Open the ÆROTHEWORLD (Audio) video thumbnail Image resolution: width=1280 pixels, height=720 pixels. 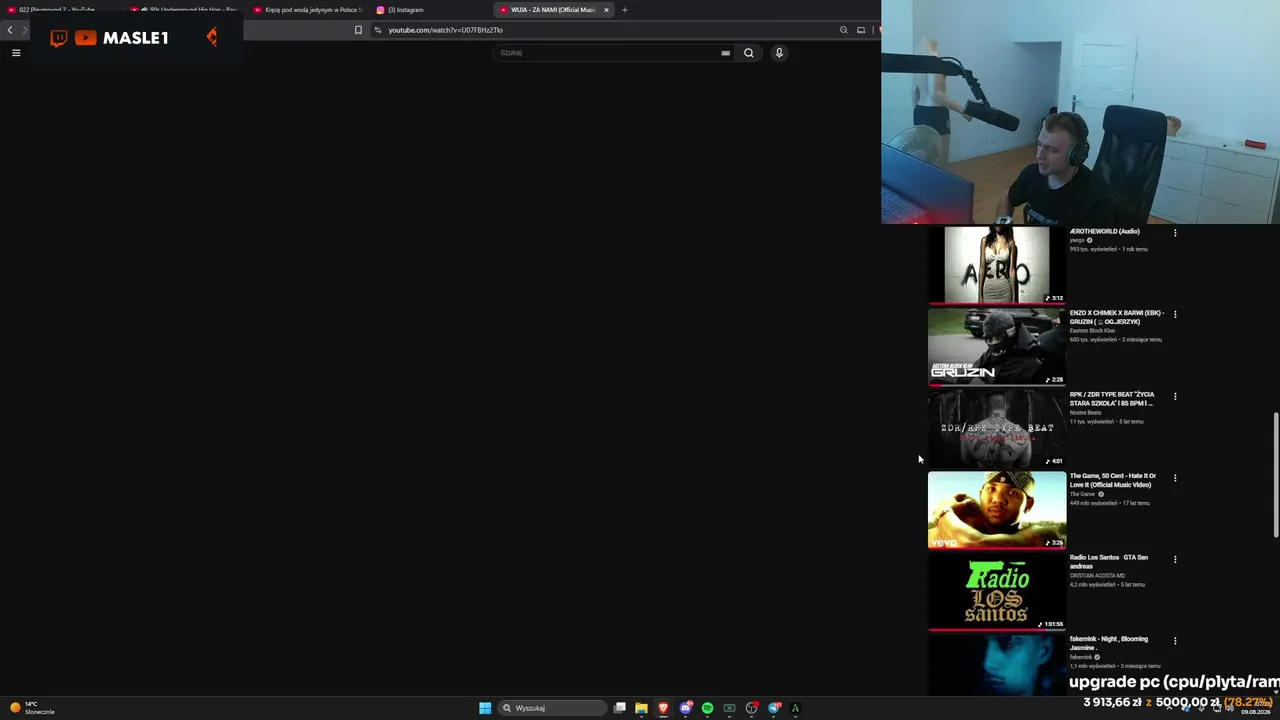tap(997, 265)
